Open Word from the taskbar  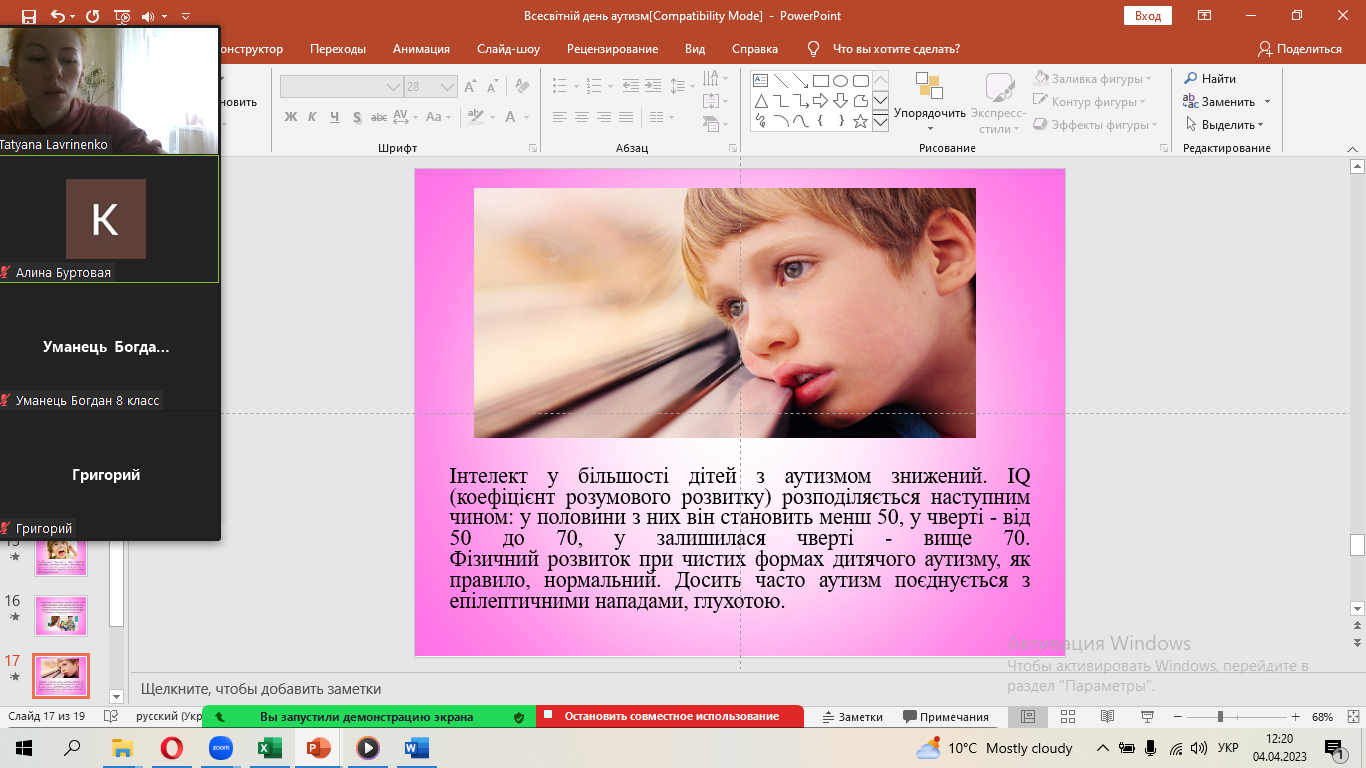coord(416,747)
